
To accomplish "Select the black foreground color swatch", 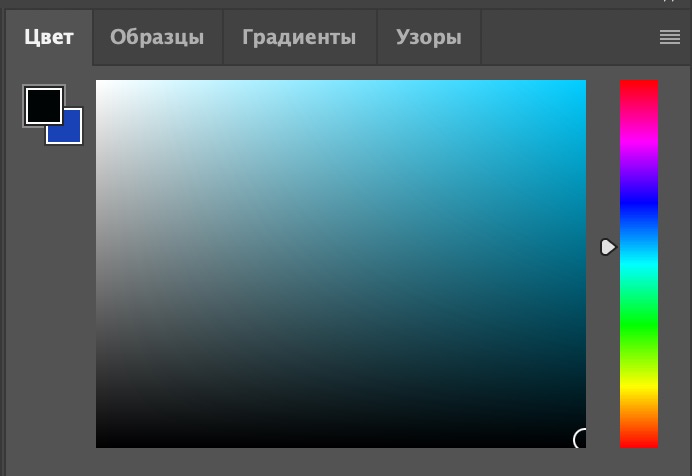I will [x=44, y=106].
